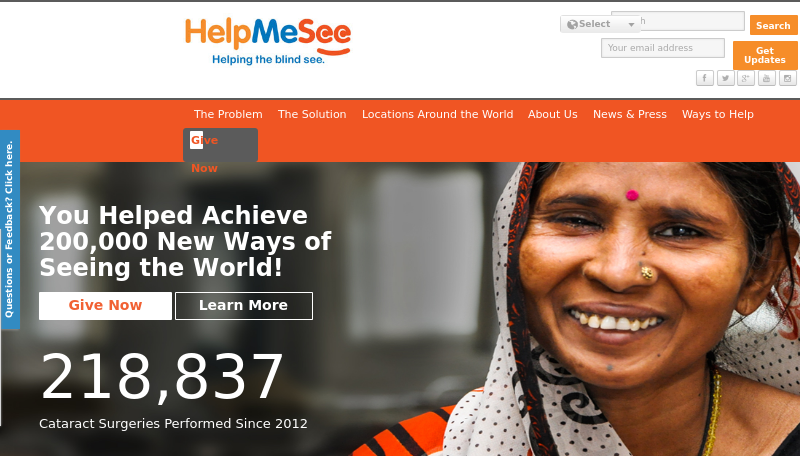800x456 pixels.
Task: Open Locations Around the World menu
Action: tap(438, 114)
